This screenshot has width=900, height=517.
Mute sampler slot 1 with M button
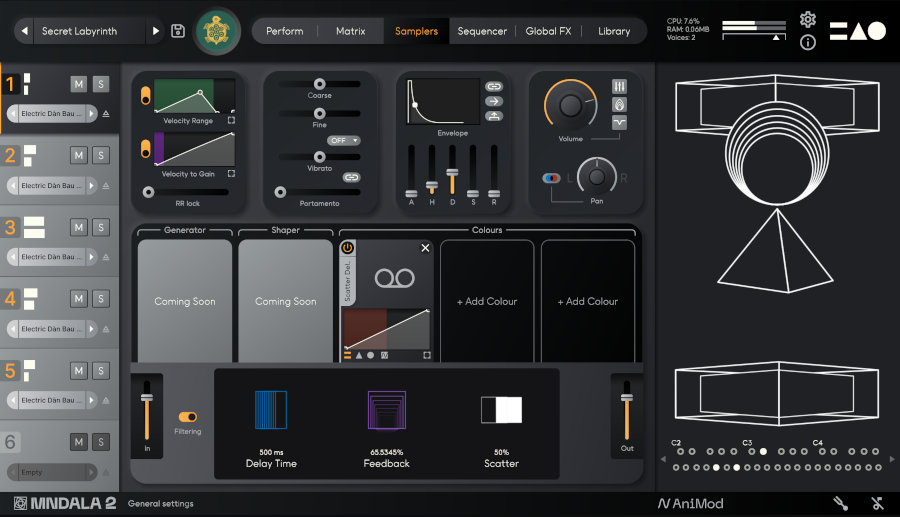[78, 83]
